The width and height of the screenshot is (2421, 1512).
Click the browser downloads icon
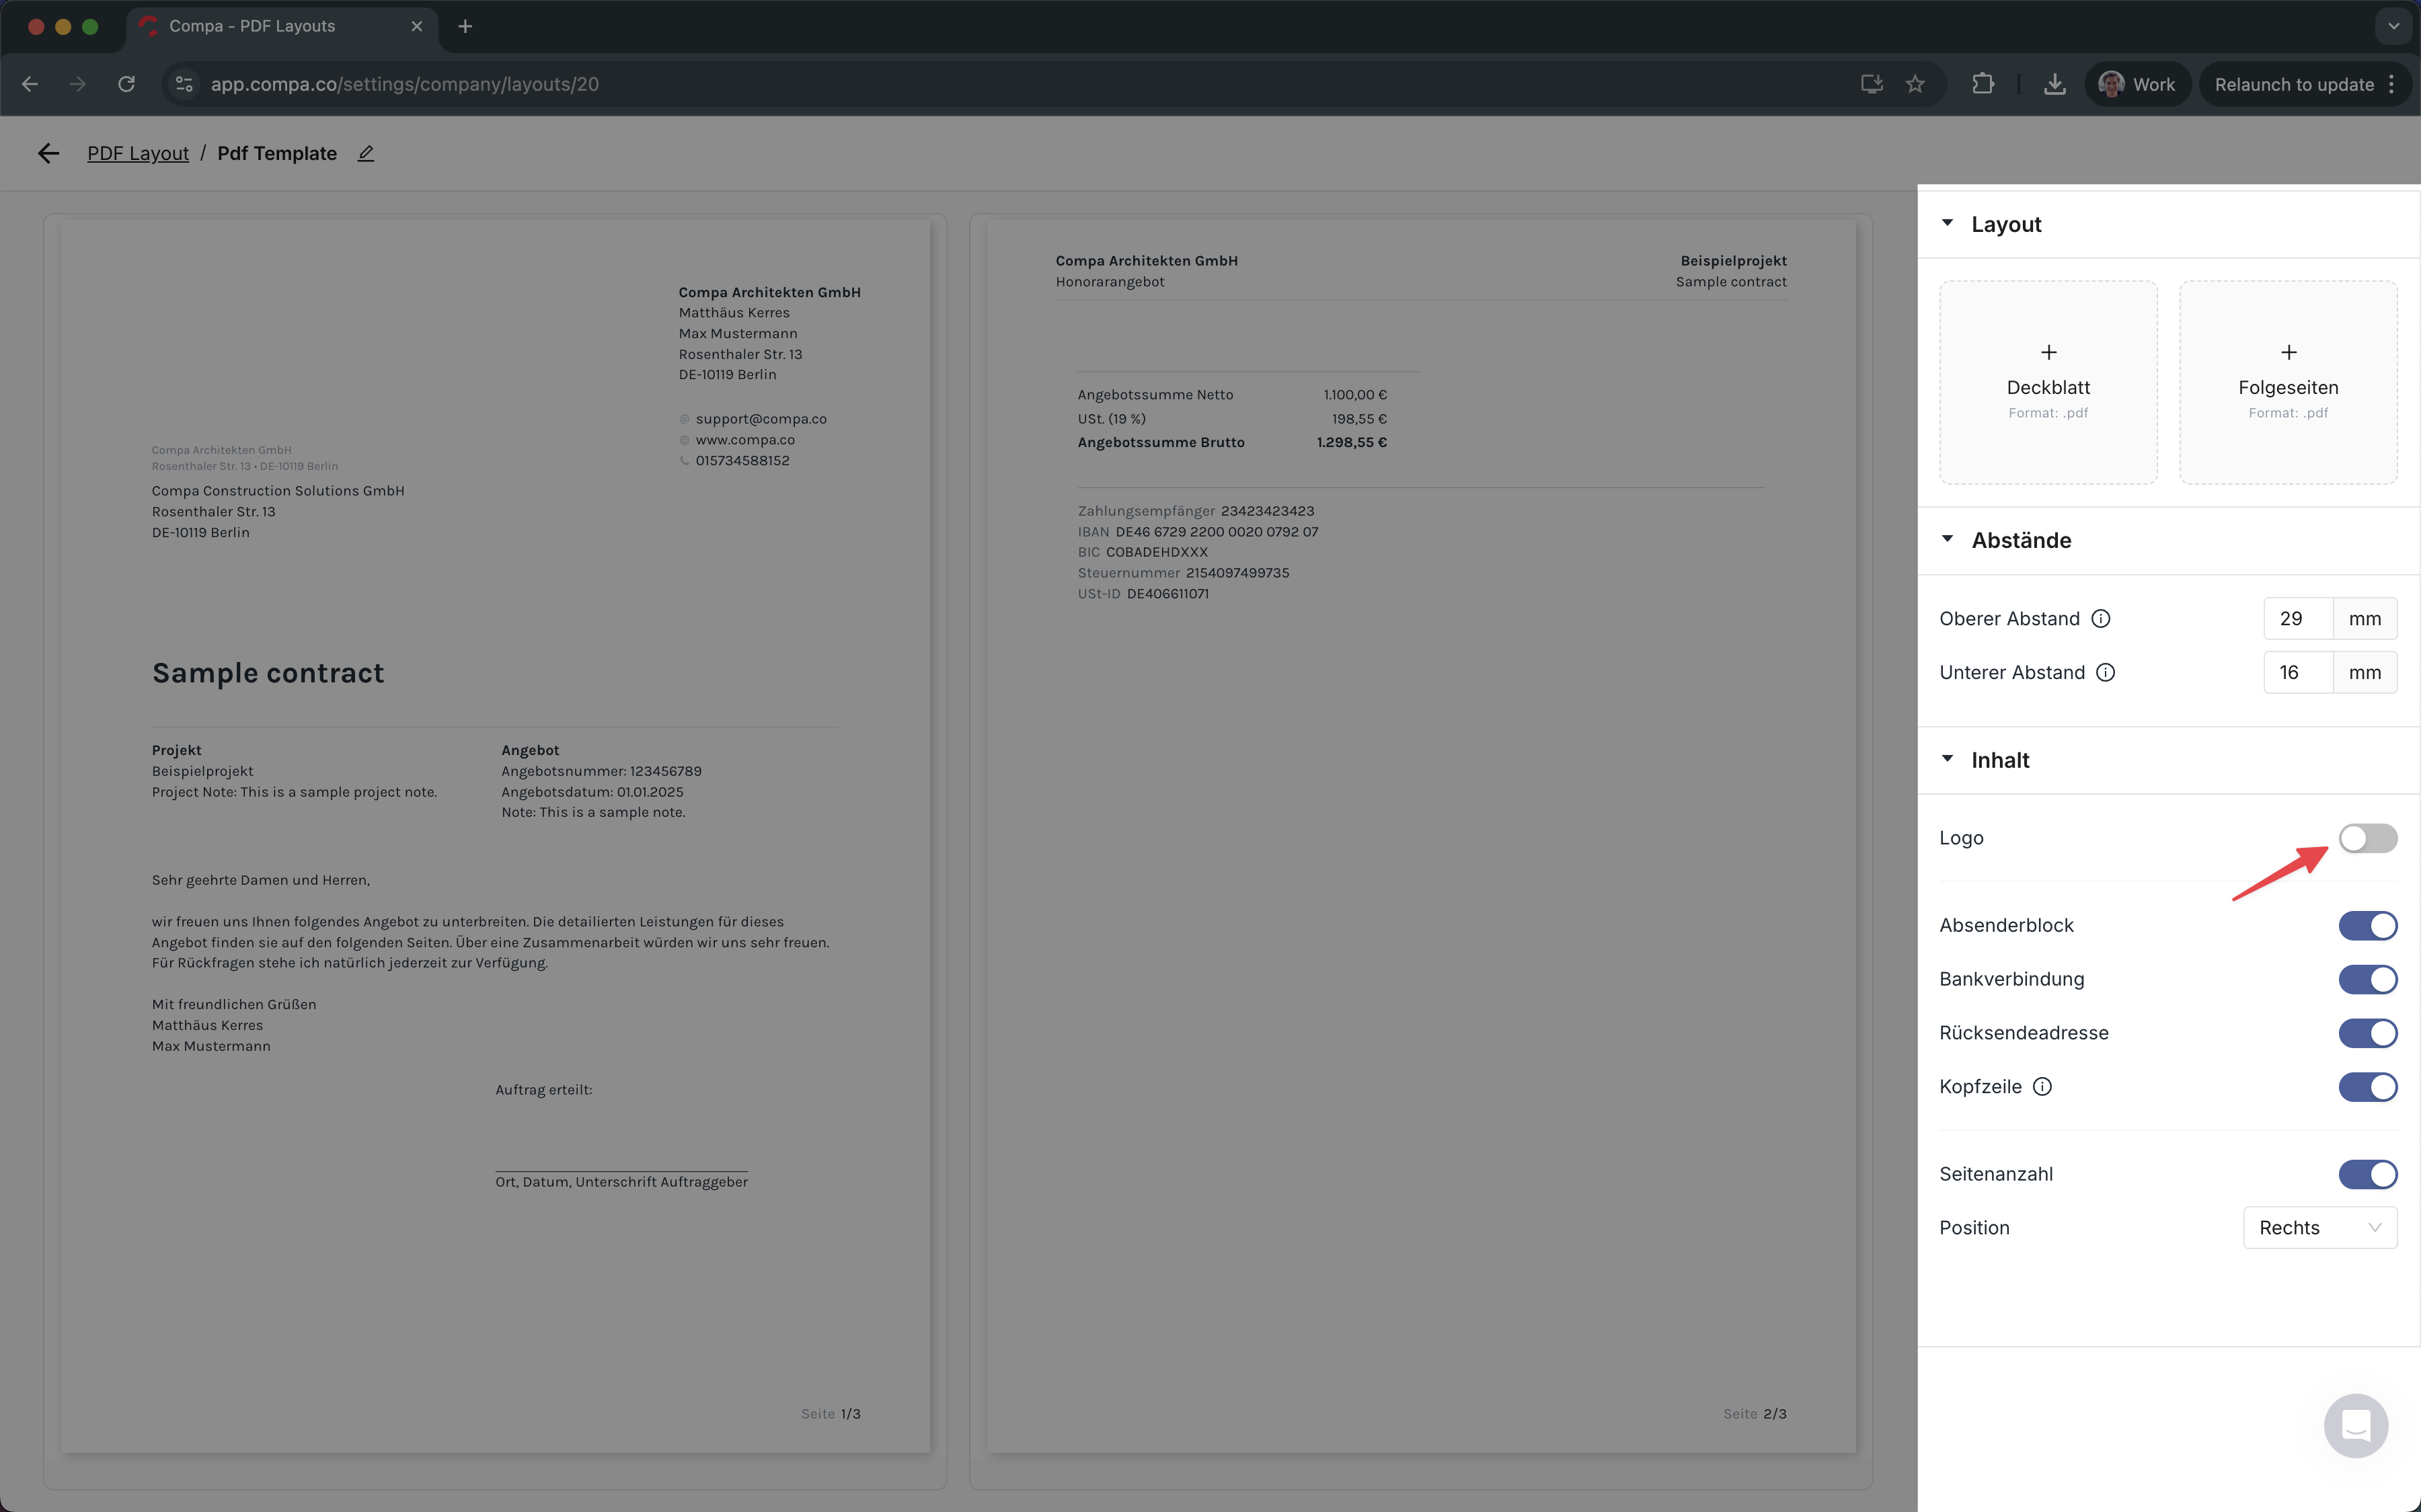tap(2054, 84)
